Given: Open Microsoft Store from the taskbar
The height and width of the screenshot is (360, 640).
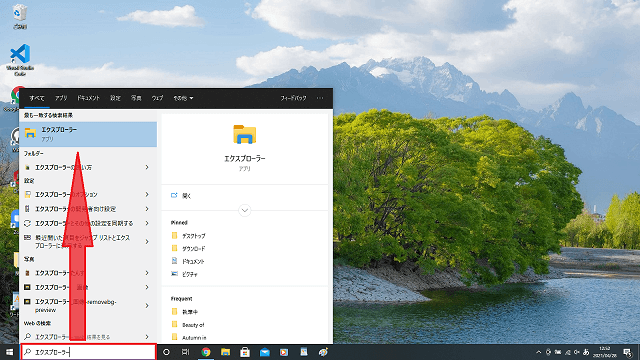Looking at the screenshot, I should [245, 352].
